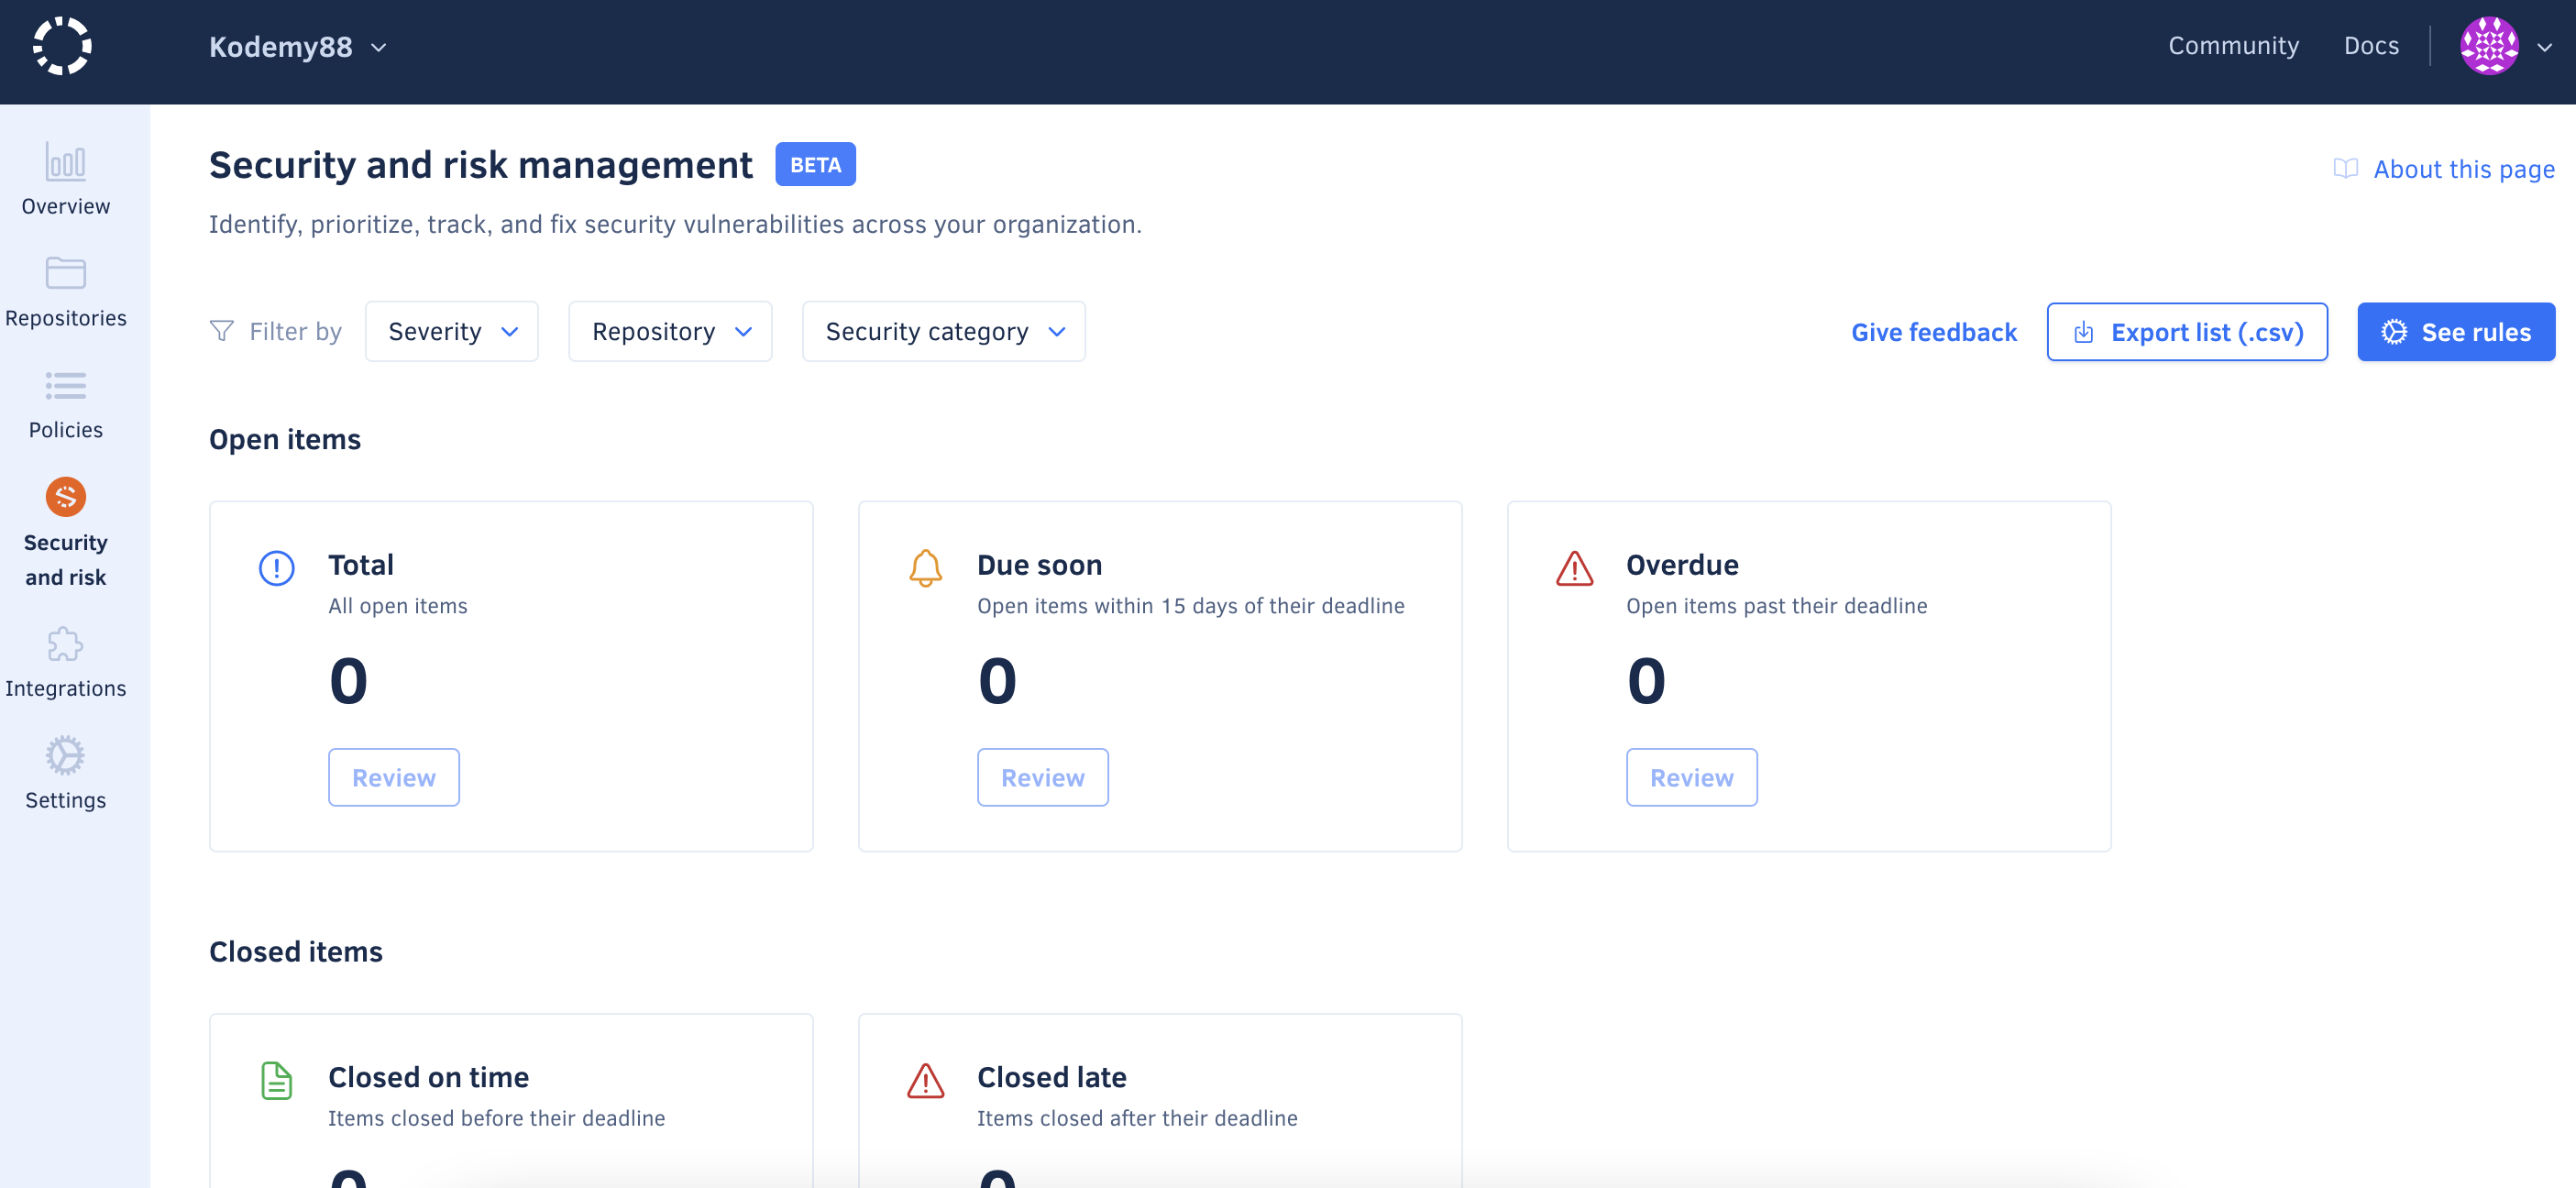Open the Security category dropdown
The height and width of the screenshot is (1188, 2576).
[943, 332]
